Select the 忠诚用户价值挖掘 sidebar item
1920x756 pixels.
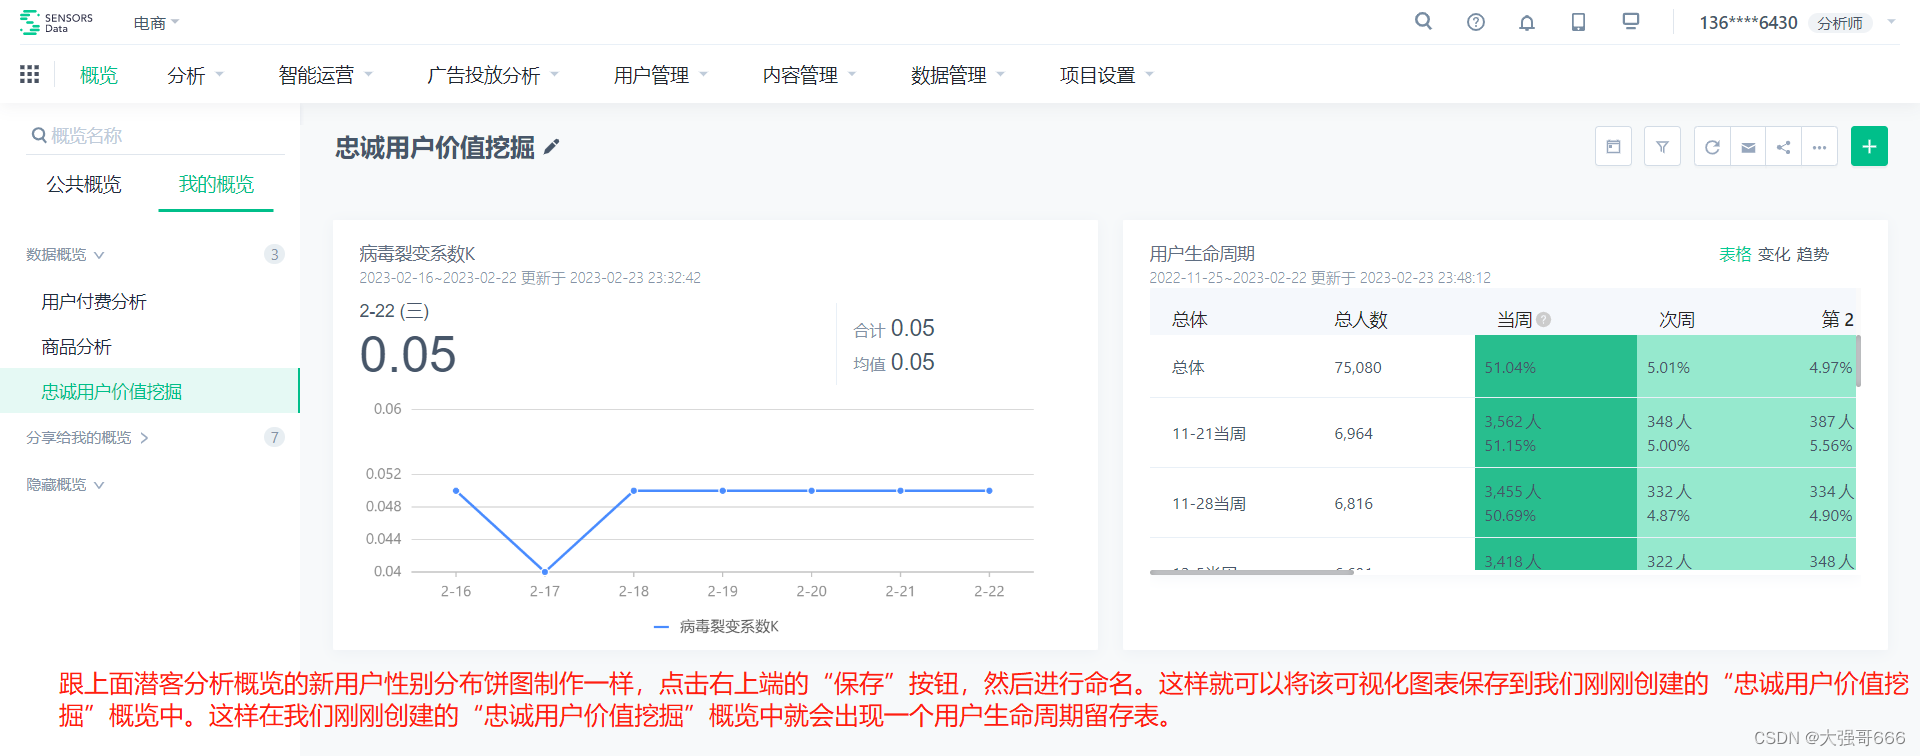pos(149,391)
